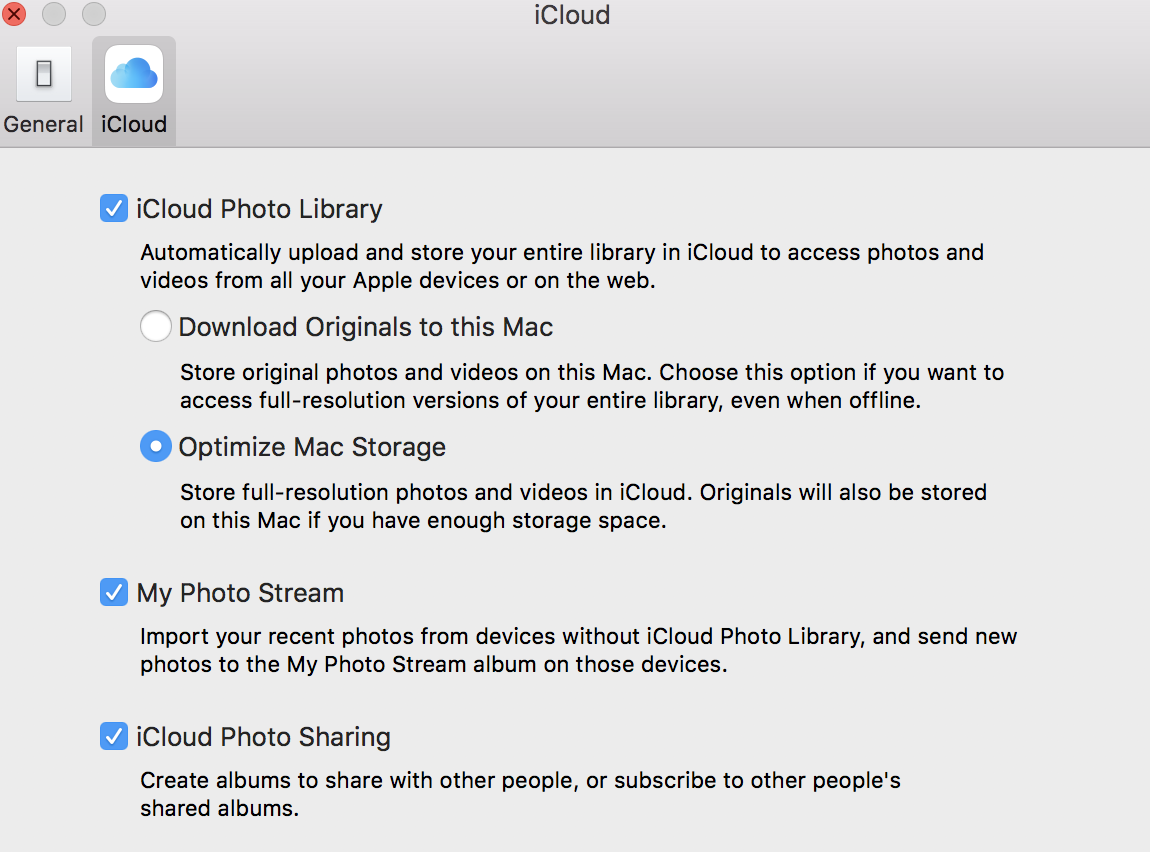The height and width of the screenshot is (852, 1150).
Task: Click the "Optimize Mac Storage" label text
Action: pyautogui.click(x=312, y=447)
